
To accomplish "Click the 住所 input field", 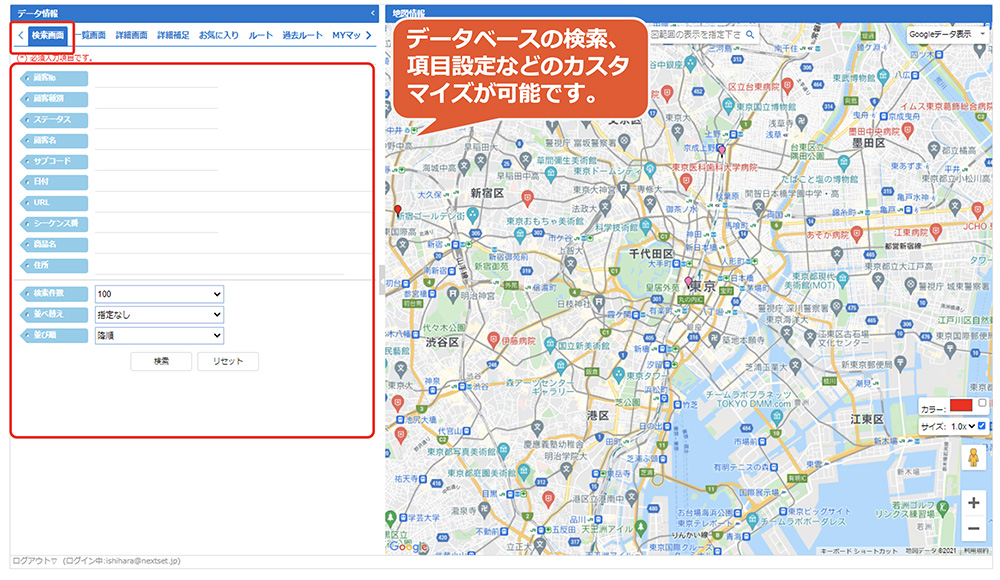I will (x=220, y=265).
